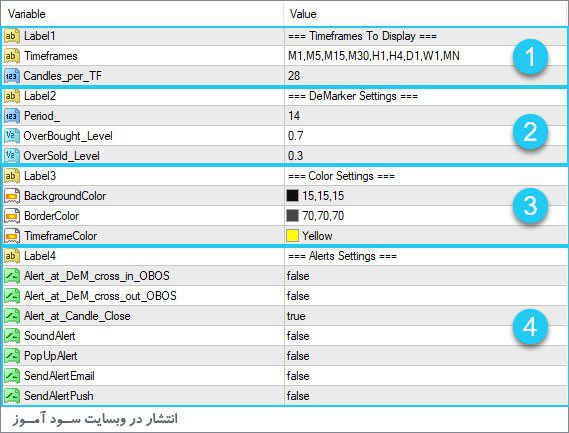569x433 pixels.
Task: Change the PopUpAlert false value
Action: point(298,356)
